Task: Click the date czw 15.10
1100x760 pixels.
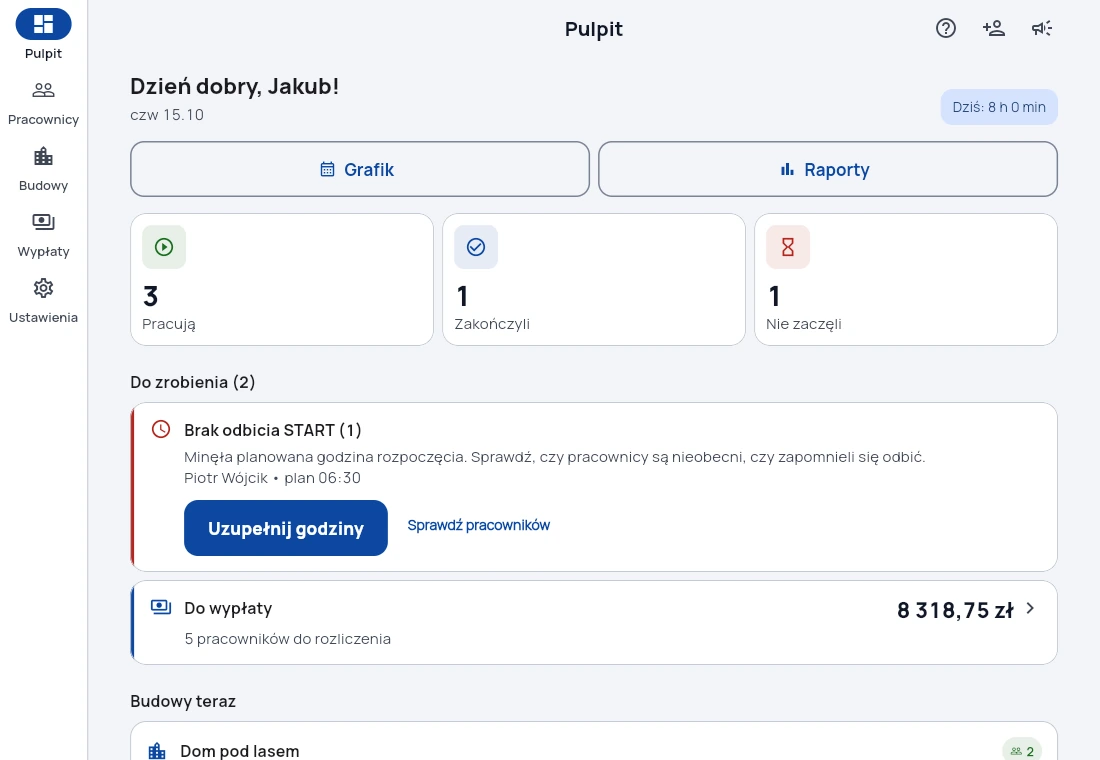Action: click(x=167, y=115)
